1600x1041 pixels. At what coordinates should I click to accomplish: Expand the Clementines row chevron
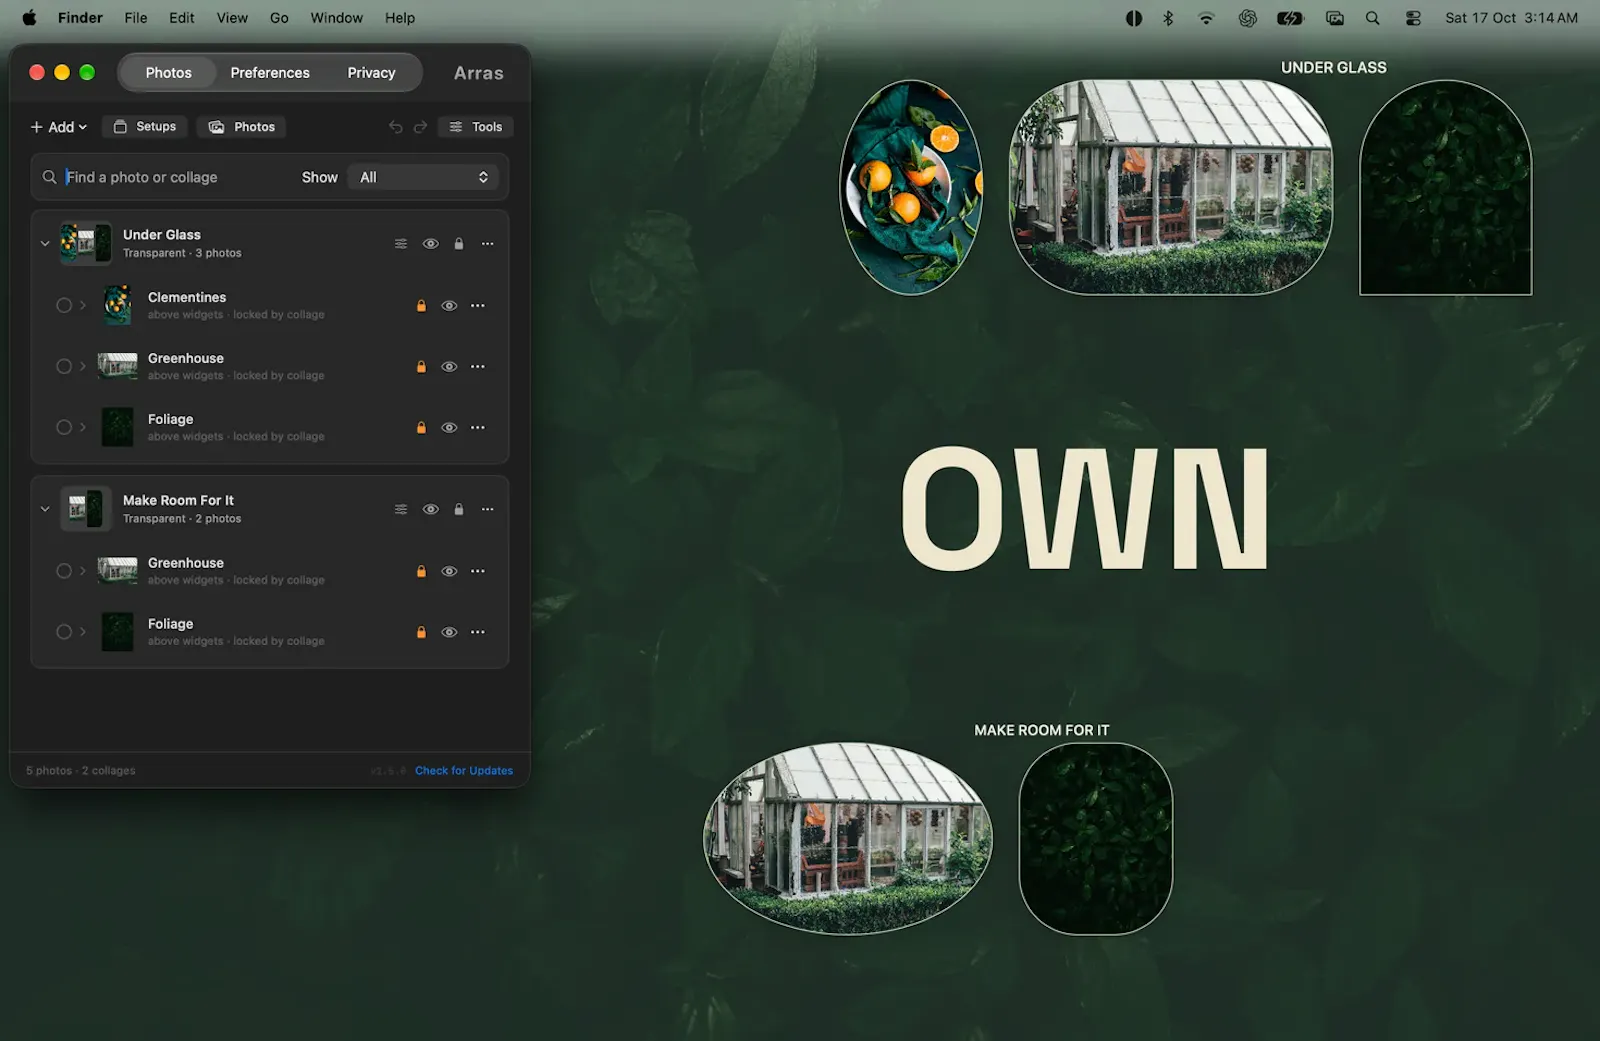(83, 306)
